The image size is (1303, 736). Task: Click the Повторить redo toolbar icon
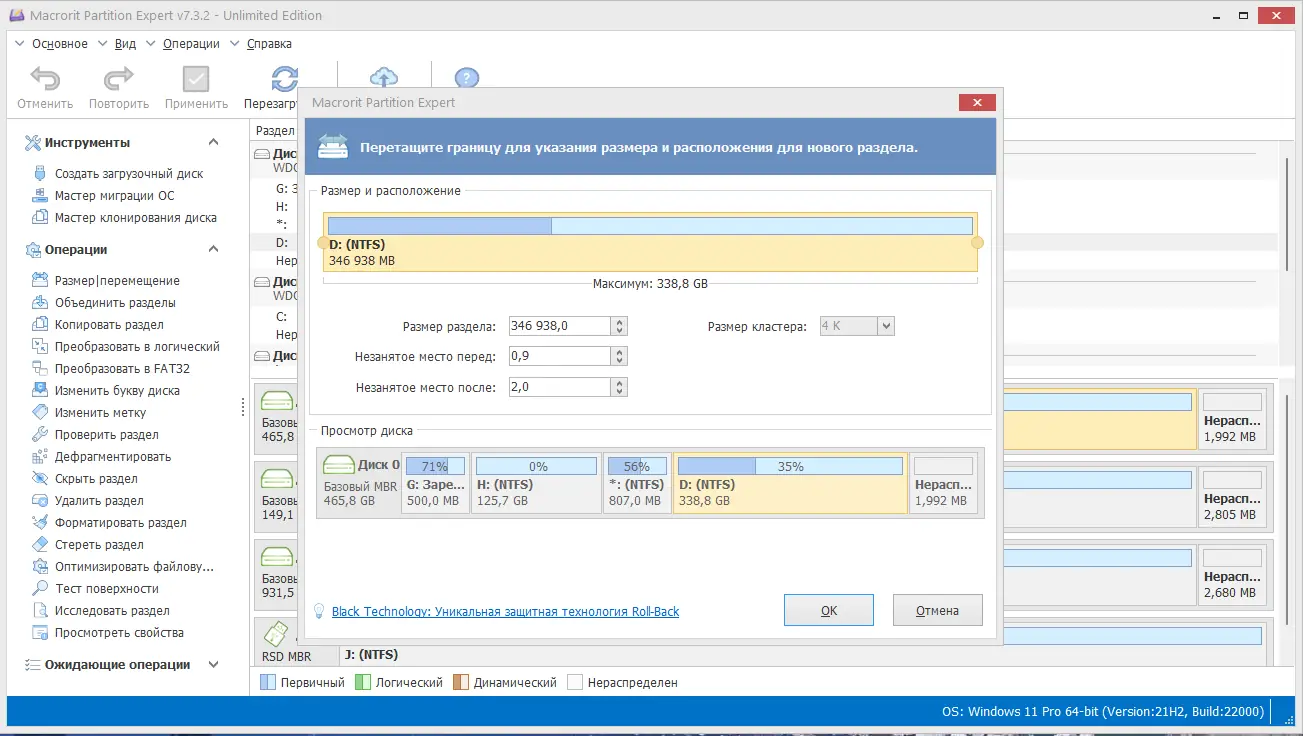119,80
